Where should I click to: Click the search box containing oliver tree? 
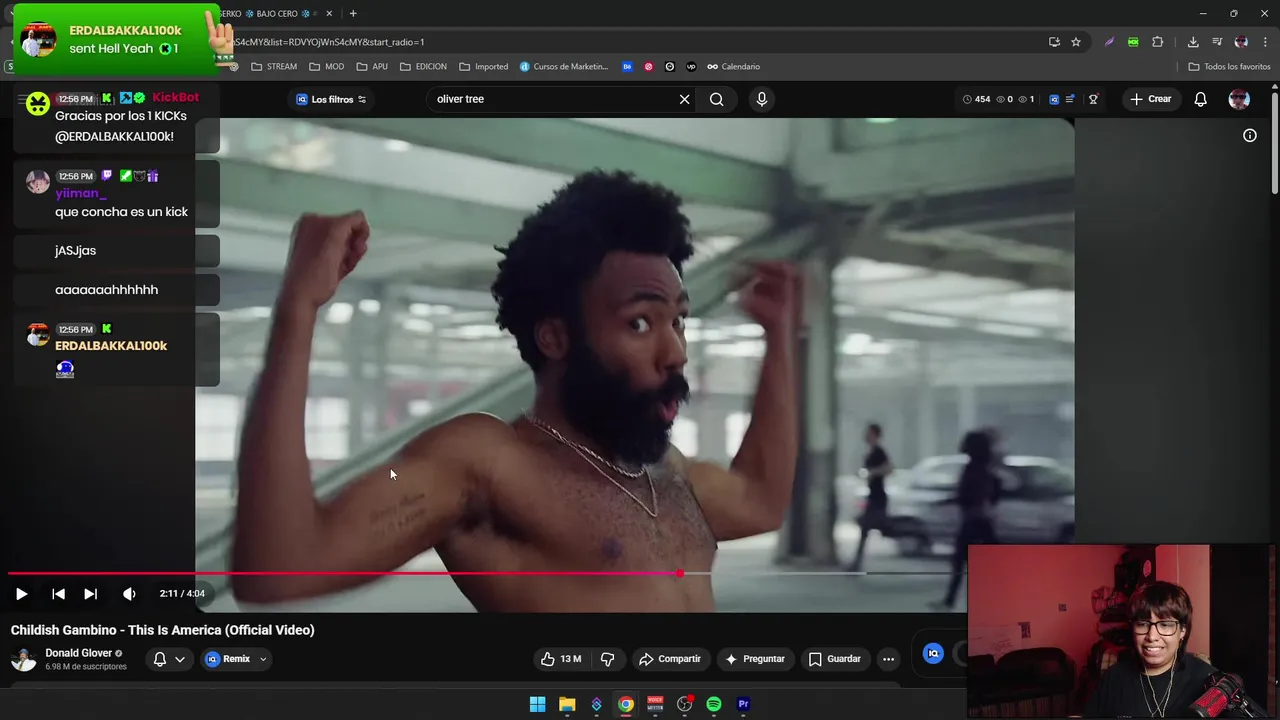click(x=550, y=99)
